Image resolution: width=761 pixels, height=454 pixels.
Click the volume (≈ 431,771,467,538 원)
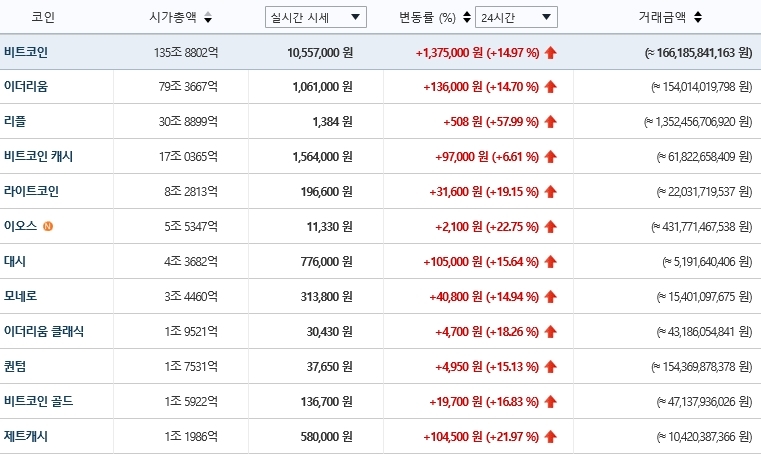[702, 227]
